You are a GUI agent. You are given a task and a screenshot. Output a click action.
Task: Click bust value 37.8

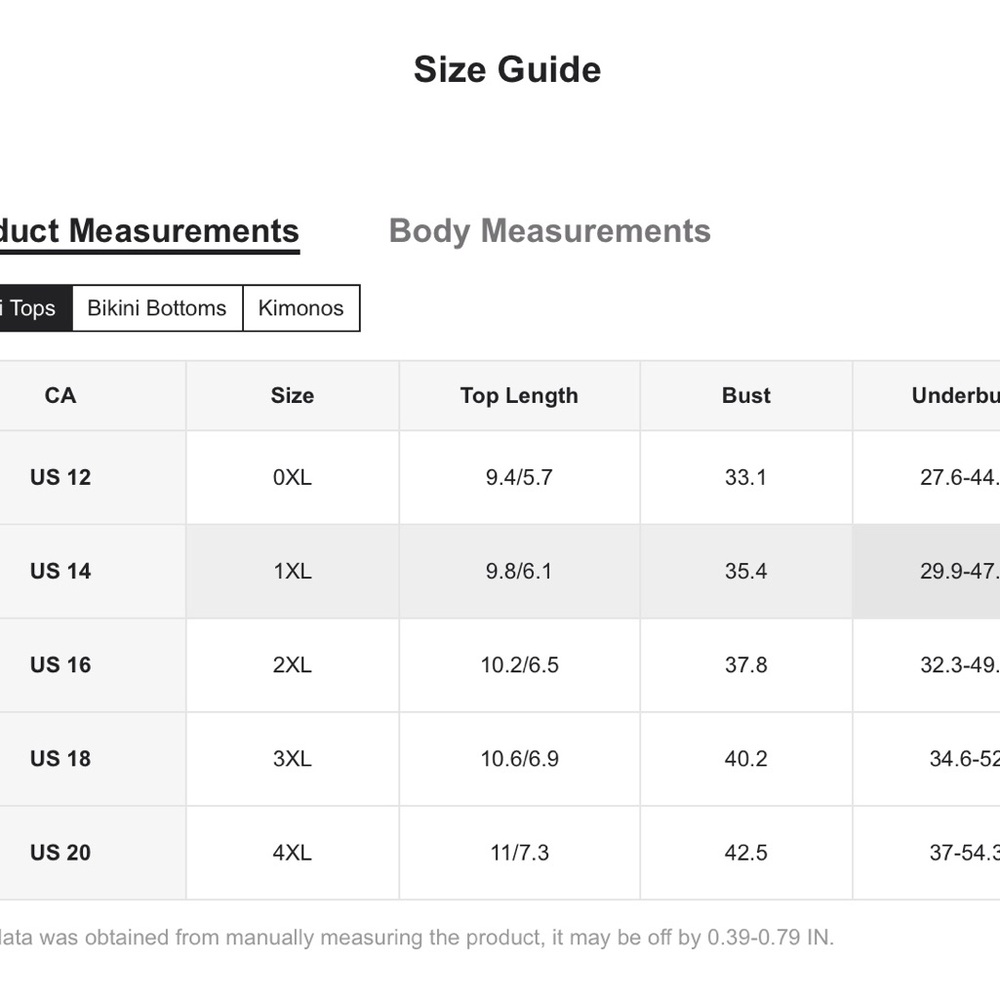(746, 665)
